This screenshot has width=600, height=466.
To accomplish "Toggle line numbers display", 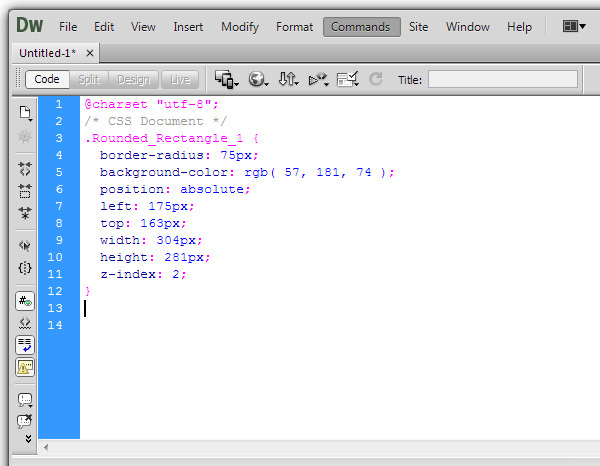I will click(25, 300).
